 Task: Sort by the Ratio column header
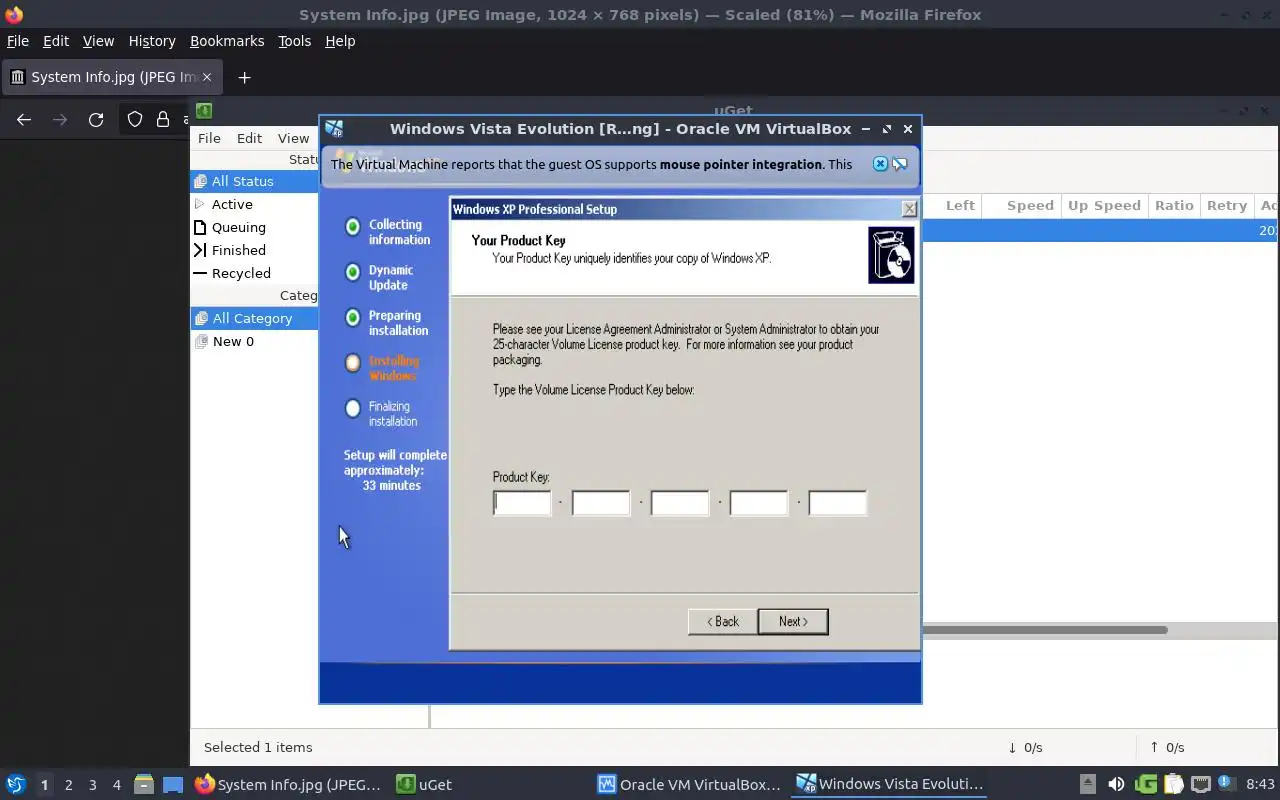1174,205
